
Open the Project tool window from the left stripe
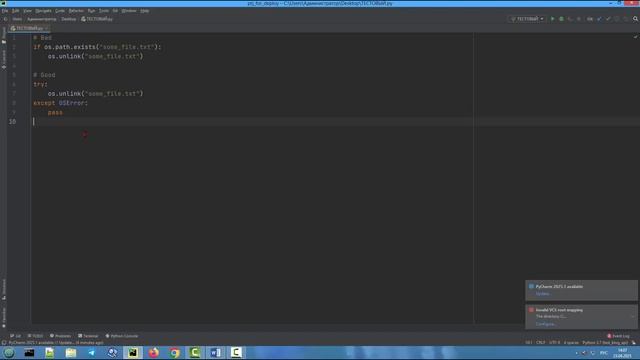pyautogui.click(x=4, y=35)
